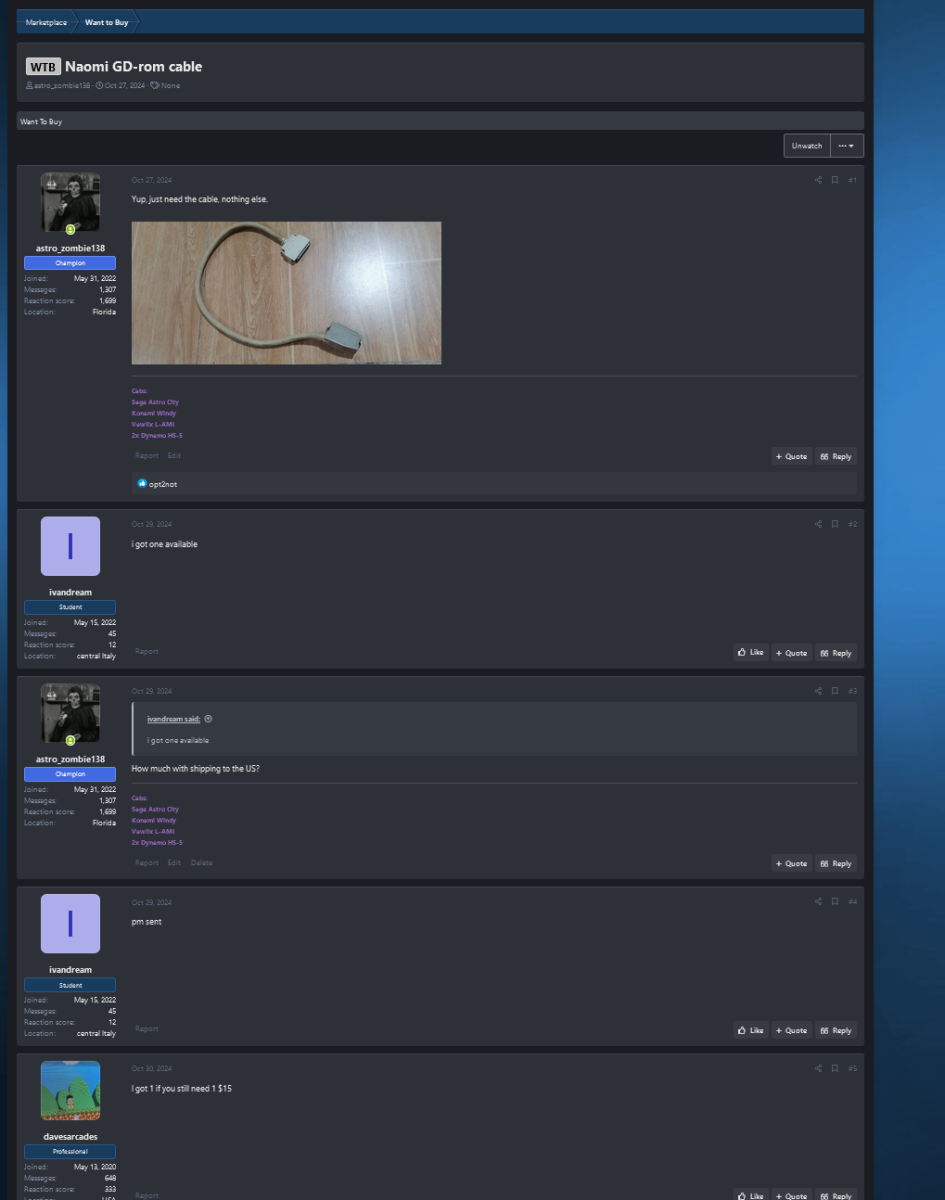
Task: Like the 'pm sent' post
Action: [x=751, y=1031]
